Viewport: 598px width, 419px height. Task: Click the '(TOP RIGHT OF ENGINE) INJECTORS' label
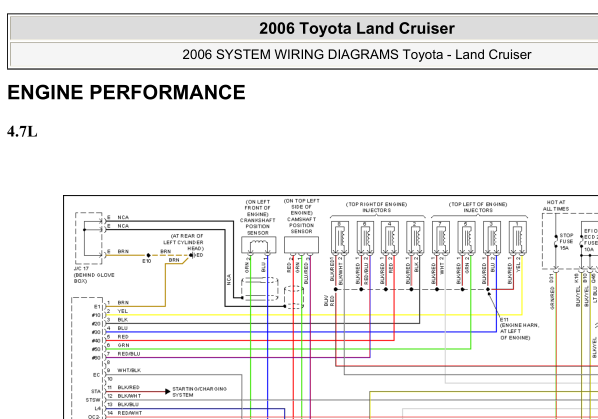pos(376,207)
